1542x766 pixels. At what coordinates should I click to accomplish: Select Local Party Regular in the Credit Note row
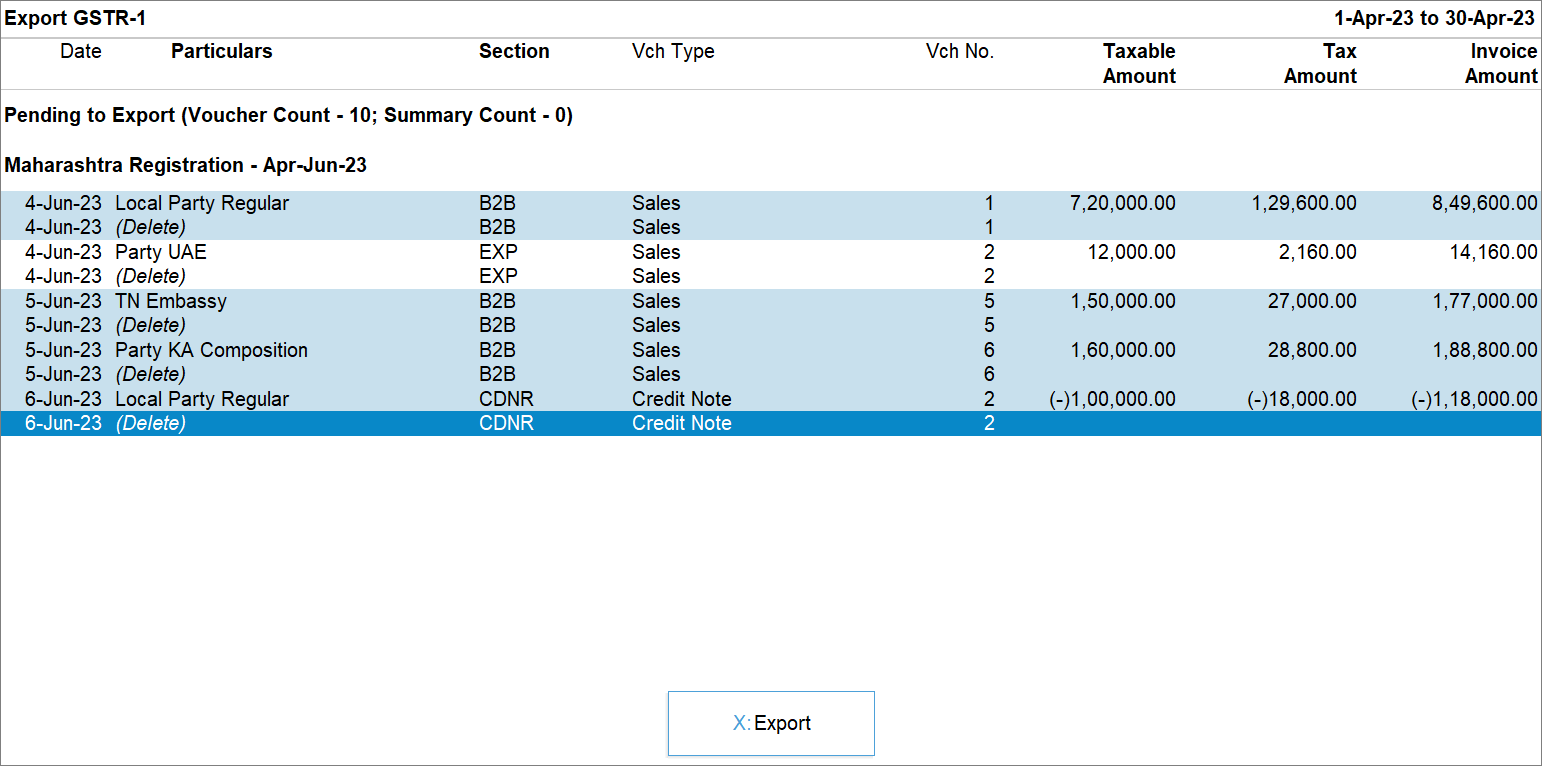pyautogui.click(x=202, y=399)
